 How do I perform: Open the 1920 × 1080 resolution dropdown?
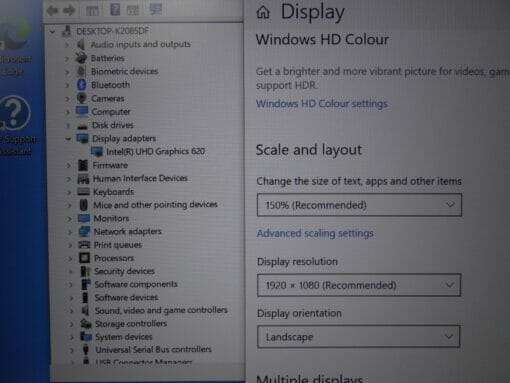[359, 285]
